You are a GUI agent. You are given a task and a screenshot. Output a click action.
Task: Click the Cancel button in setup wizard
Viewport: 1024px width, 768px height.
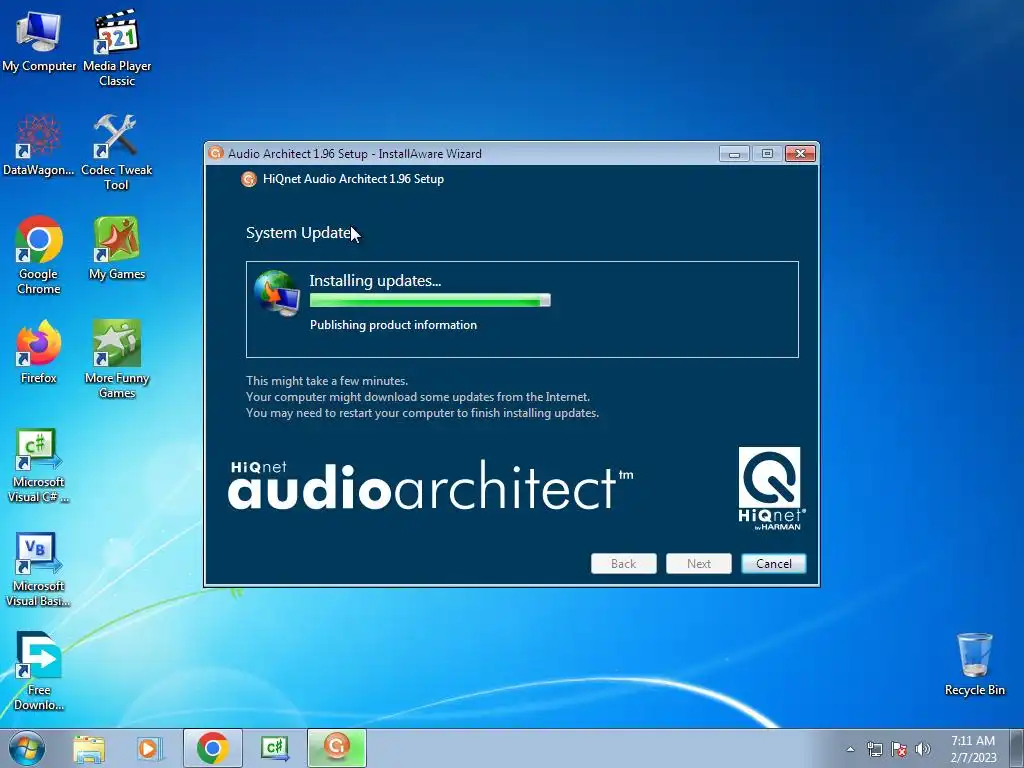[774, 564]
